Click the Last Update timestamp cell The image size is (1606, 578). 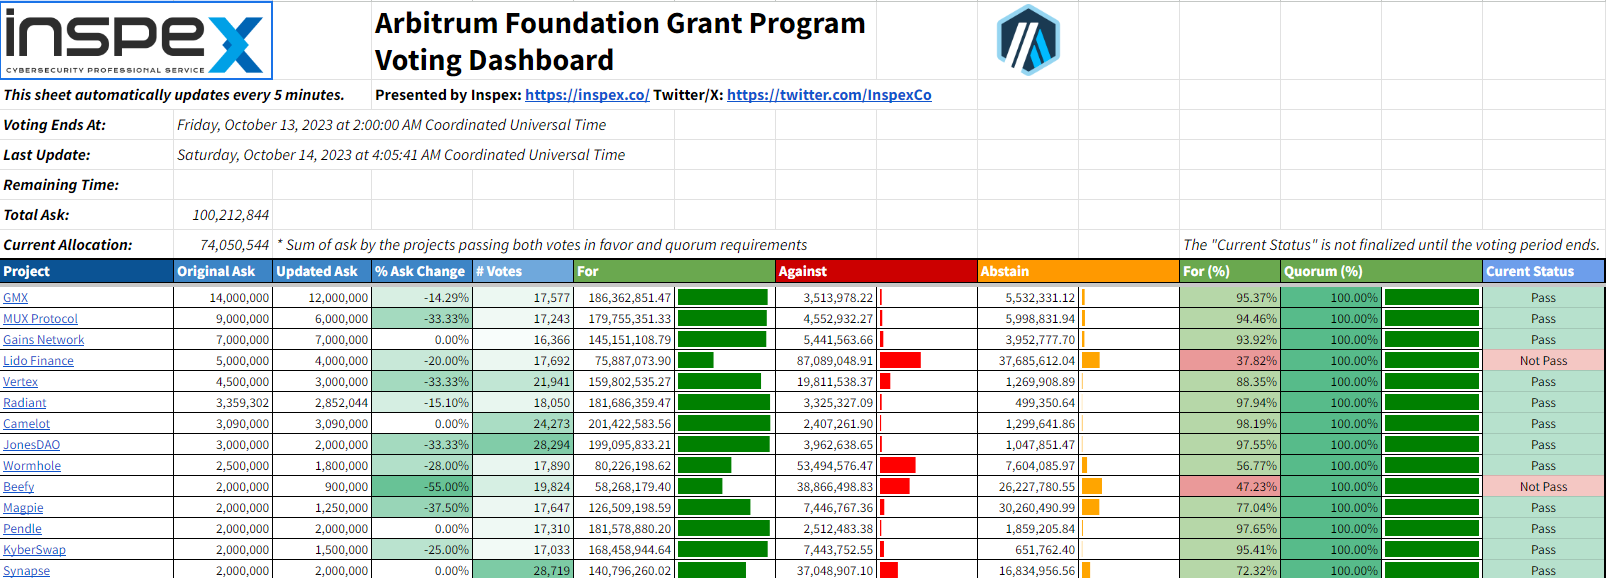[401, 155]
